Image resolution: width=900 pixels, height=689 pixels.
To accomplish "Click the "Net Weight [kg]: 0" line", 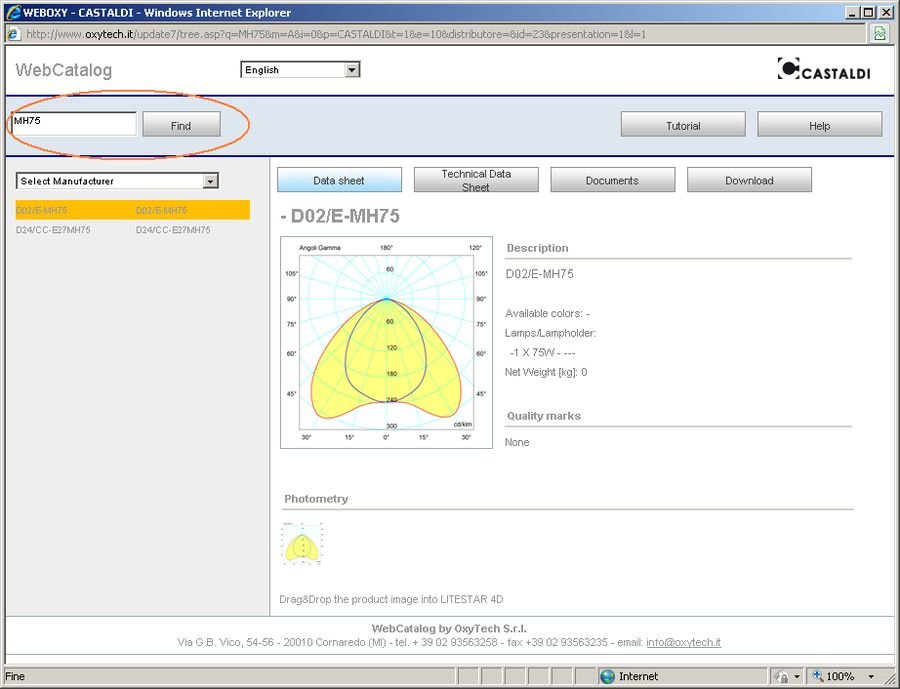I will [546, 372].
